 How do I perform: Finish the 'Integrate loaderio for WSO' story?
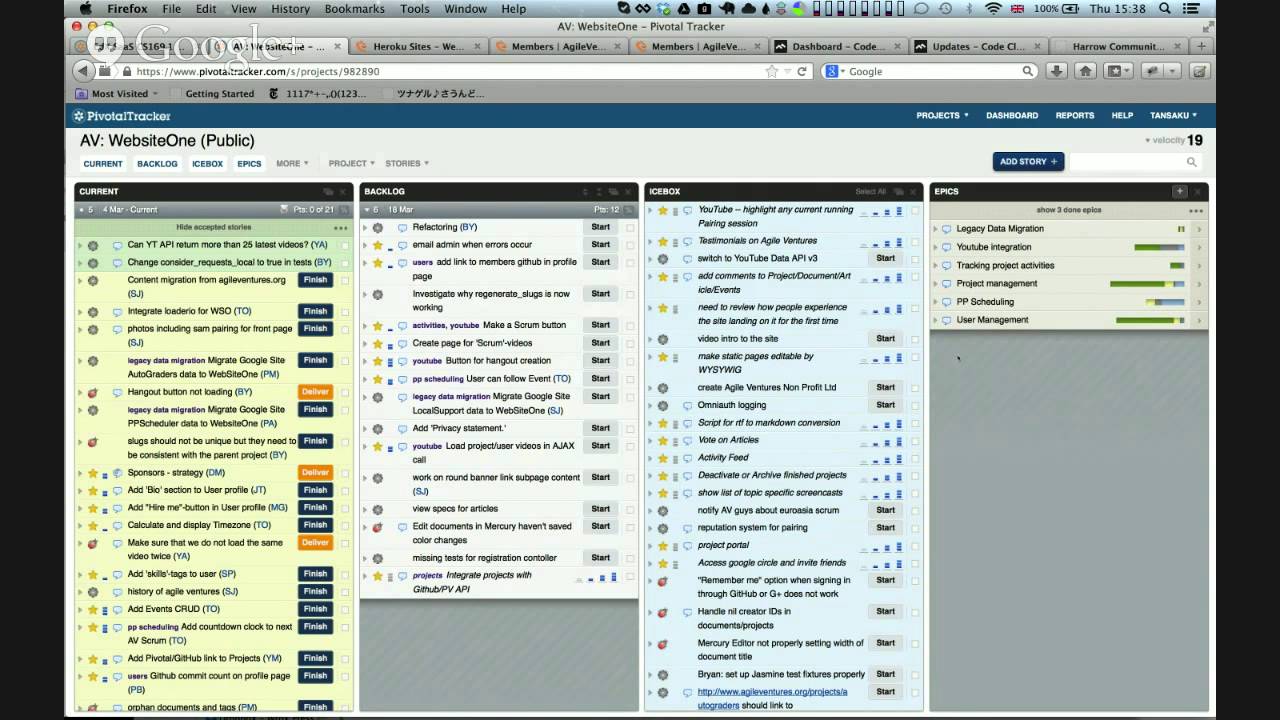point(315,312)
